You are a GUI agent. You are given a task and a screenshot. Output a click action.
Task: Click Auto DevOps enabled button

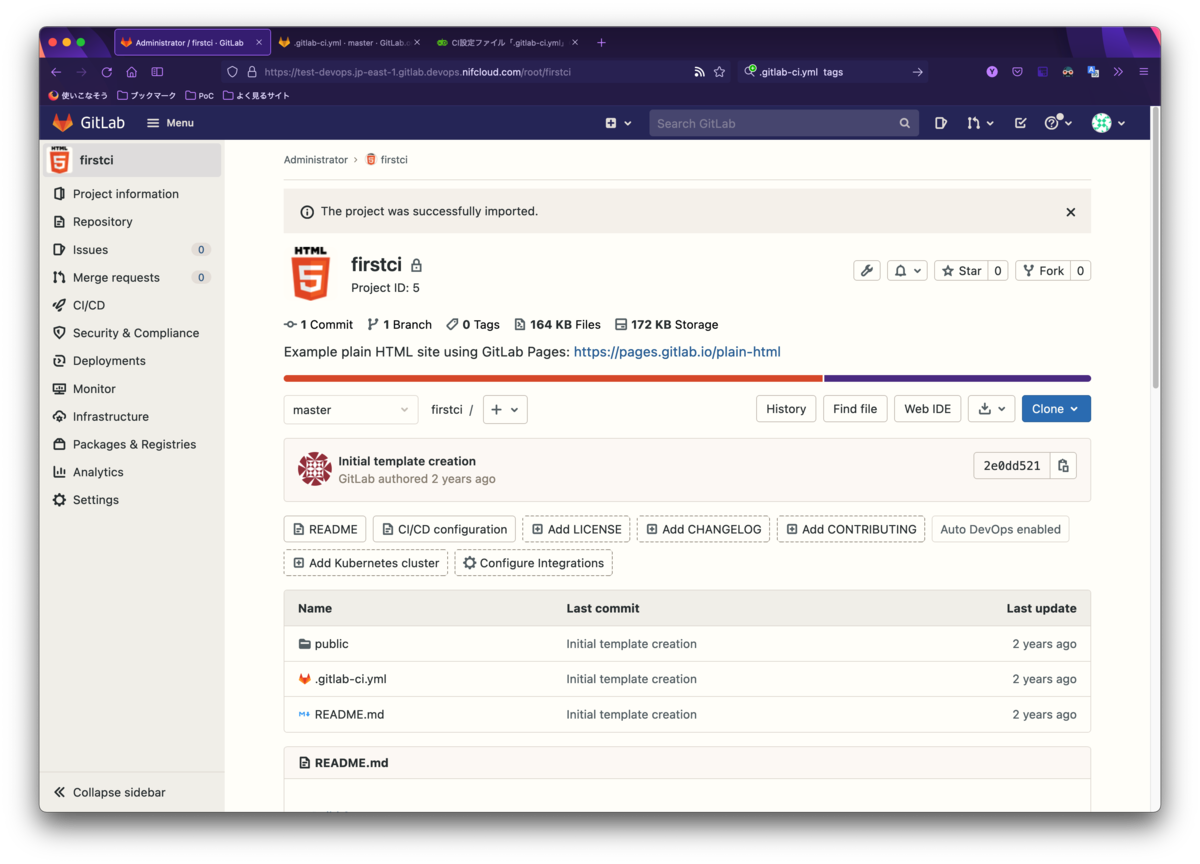click(x=1000, y=530)
